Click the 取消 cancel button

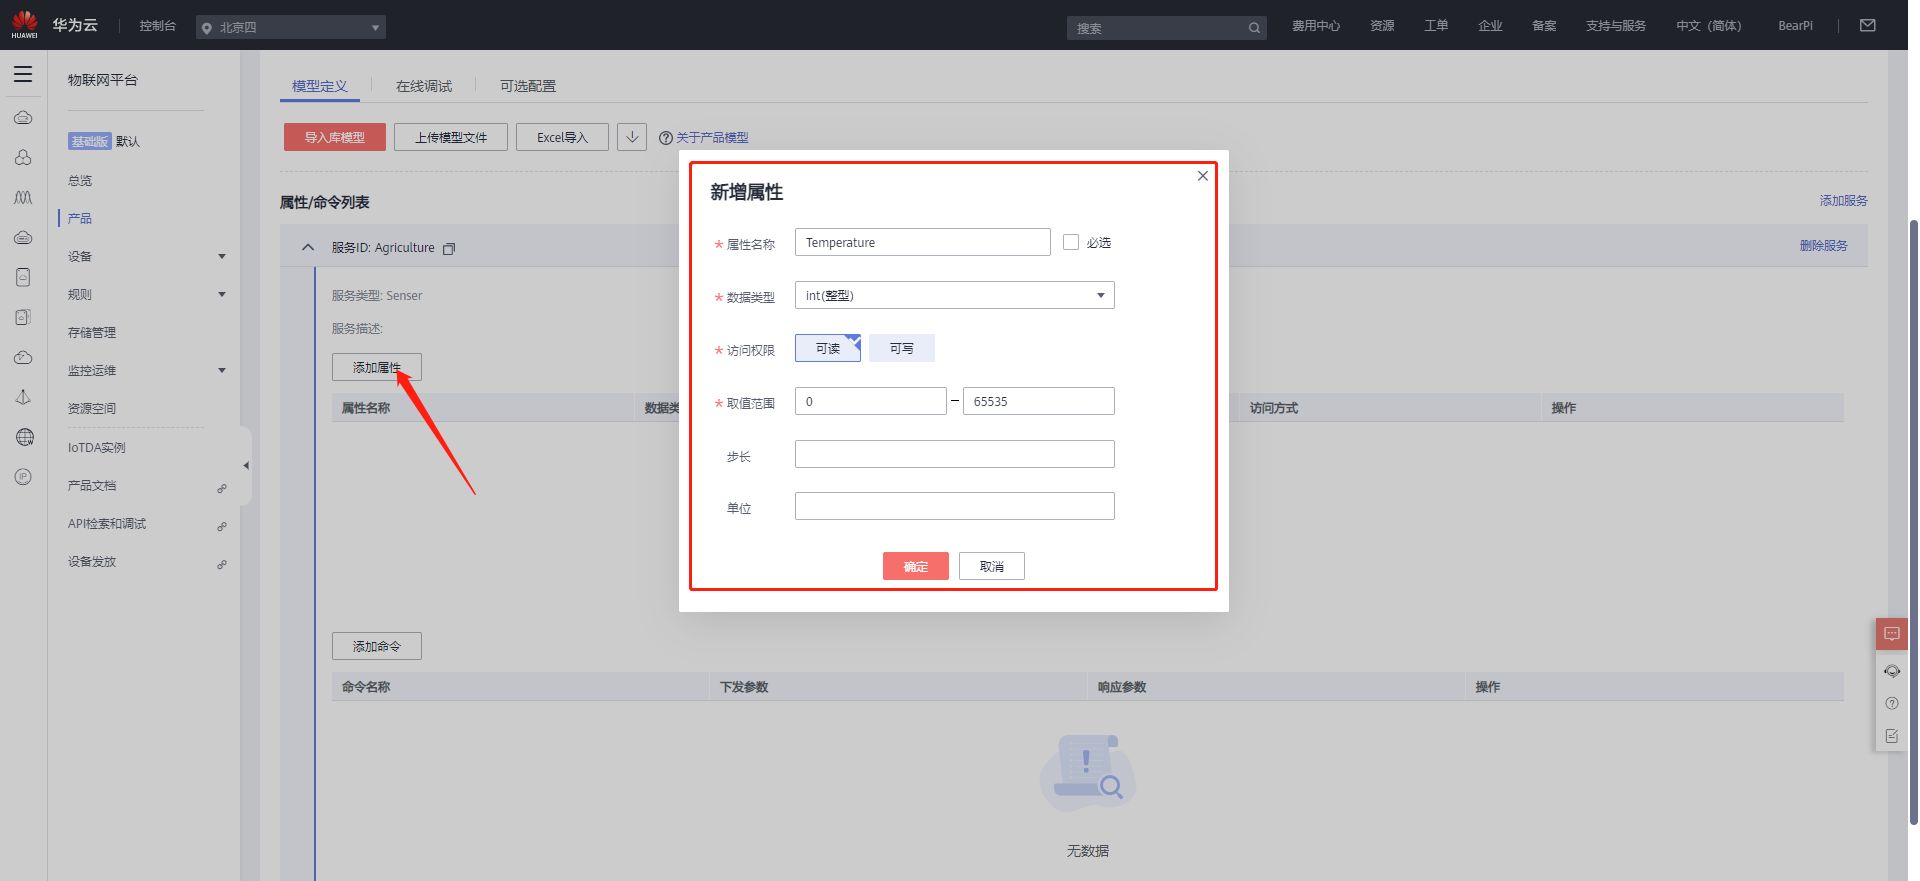[x=991, y=566]
